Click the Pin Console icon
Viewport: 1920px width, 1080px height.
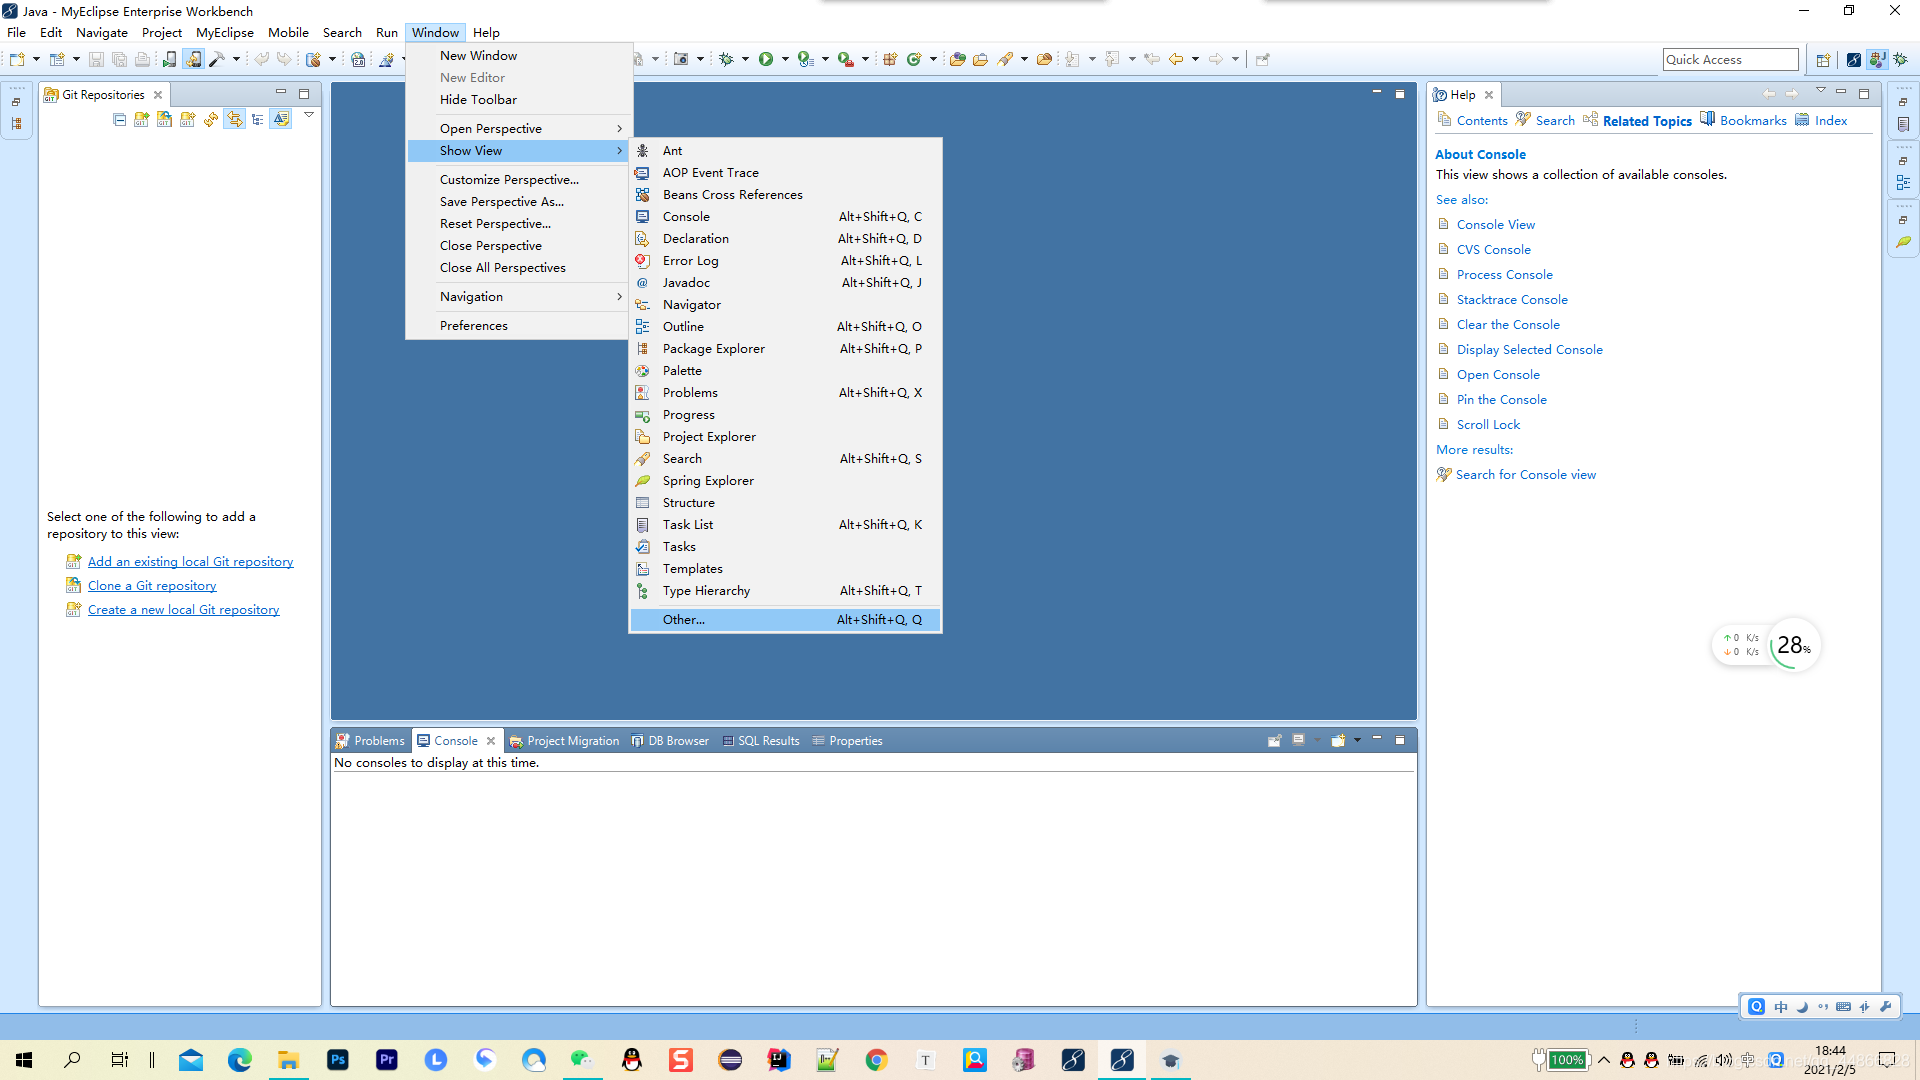coord(1275,741)
